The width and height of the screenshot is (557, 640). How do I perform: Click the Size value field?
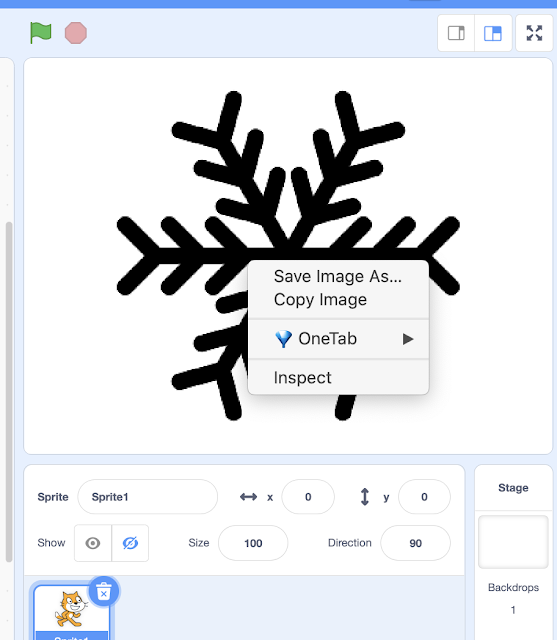(x=253, y=543)
